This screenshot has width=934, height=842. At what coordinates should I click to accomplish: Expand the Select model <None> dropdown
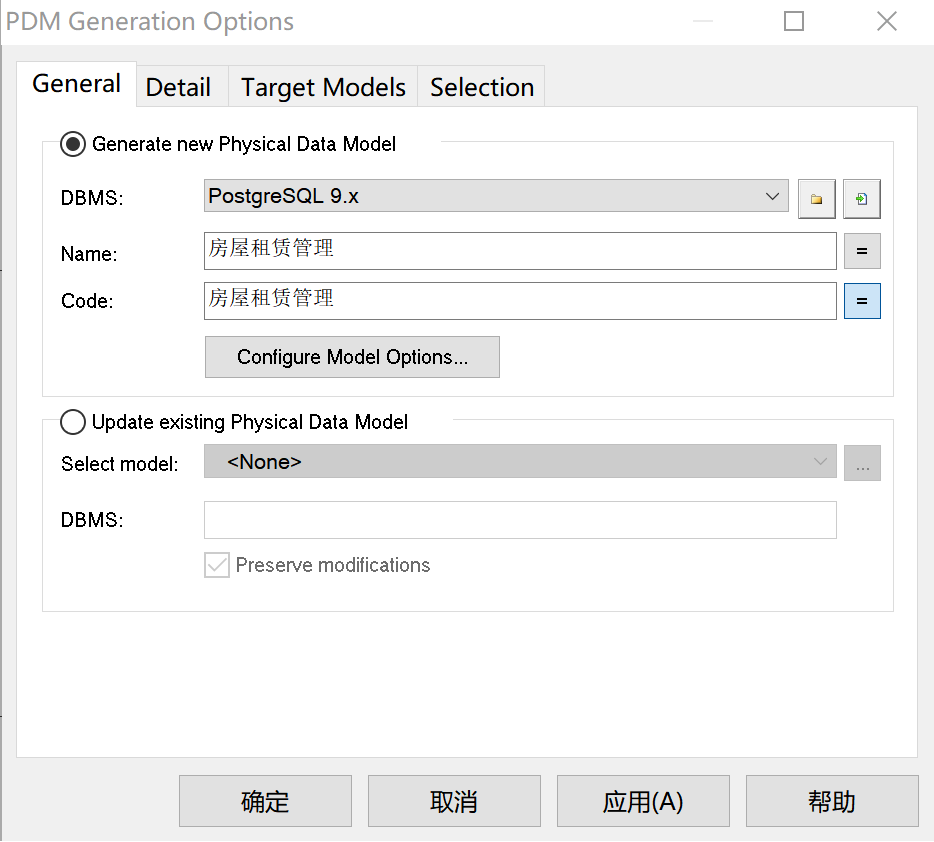click(x=520, y=462)
